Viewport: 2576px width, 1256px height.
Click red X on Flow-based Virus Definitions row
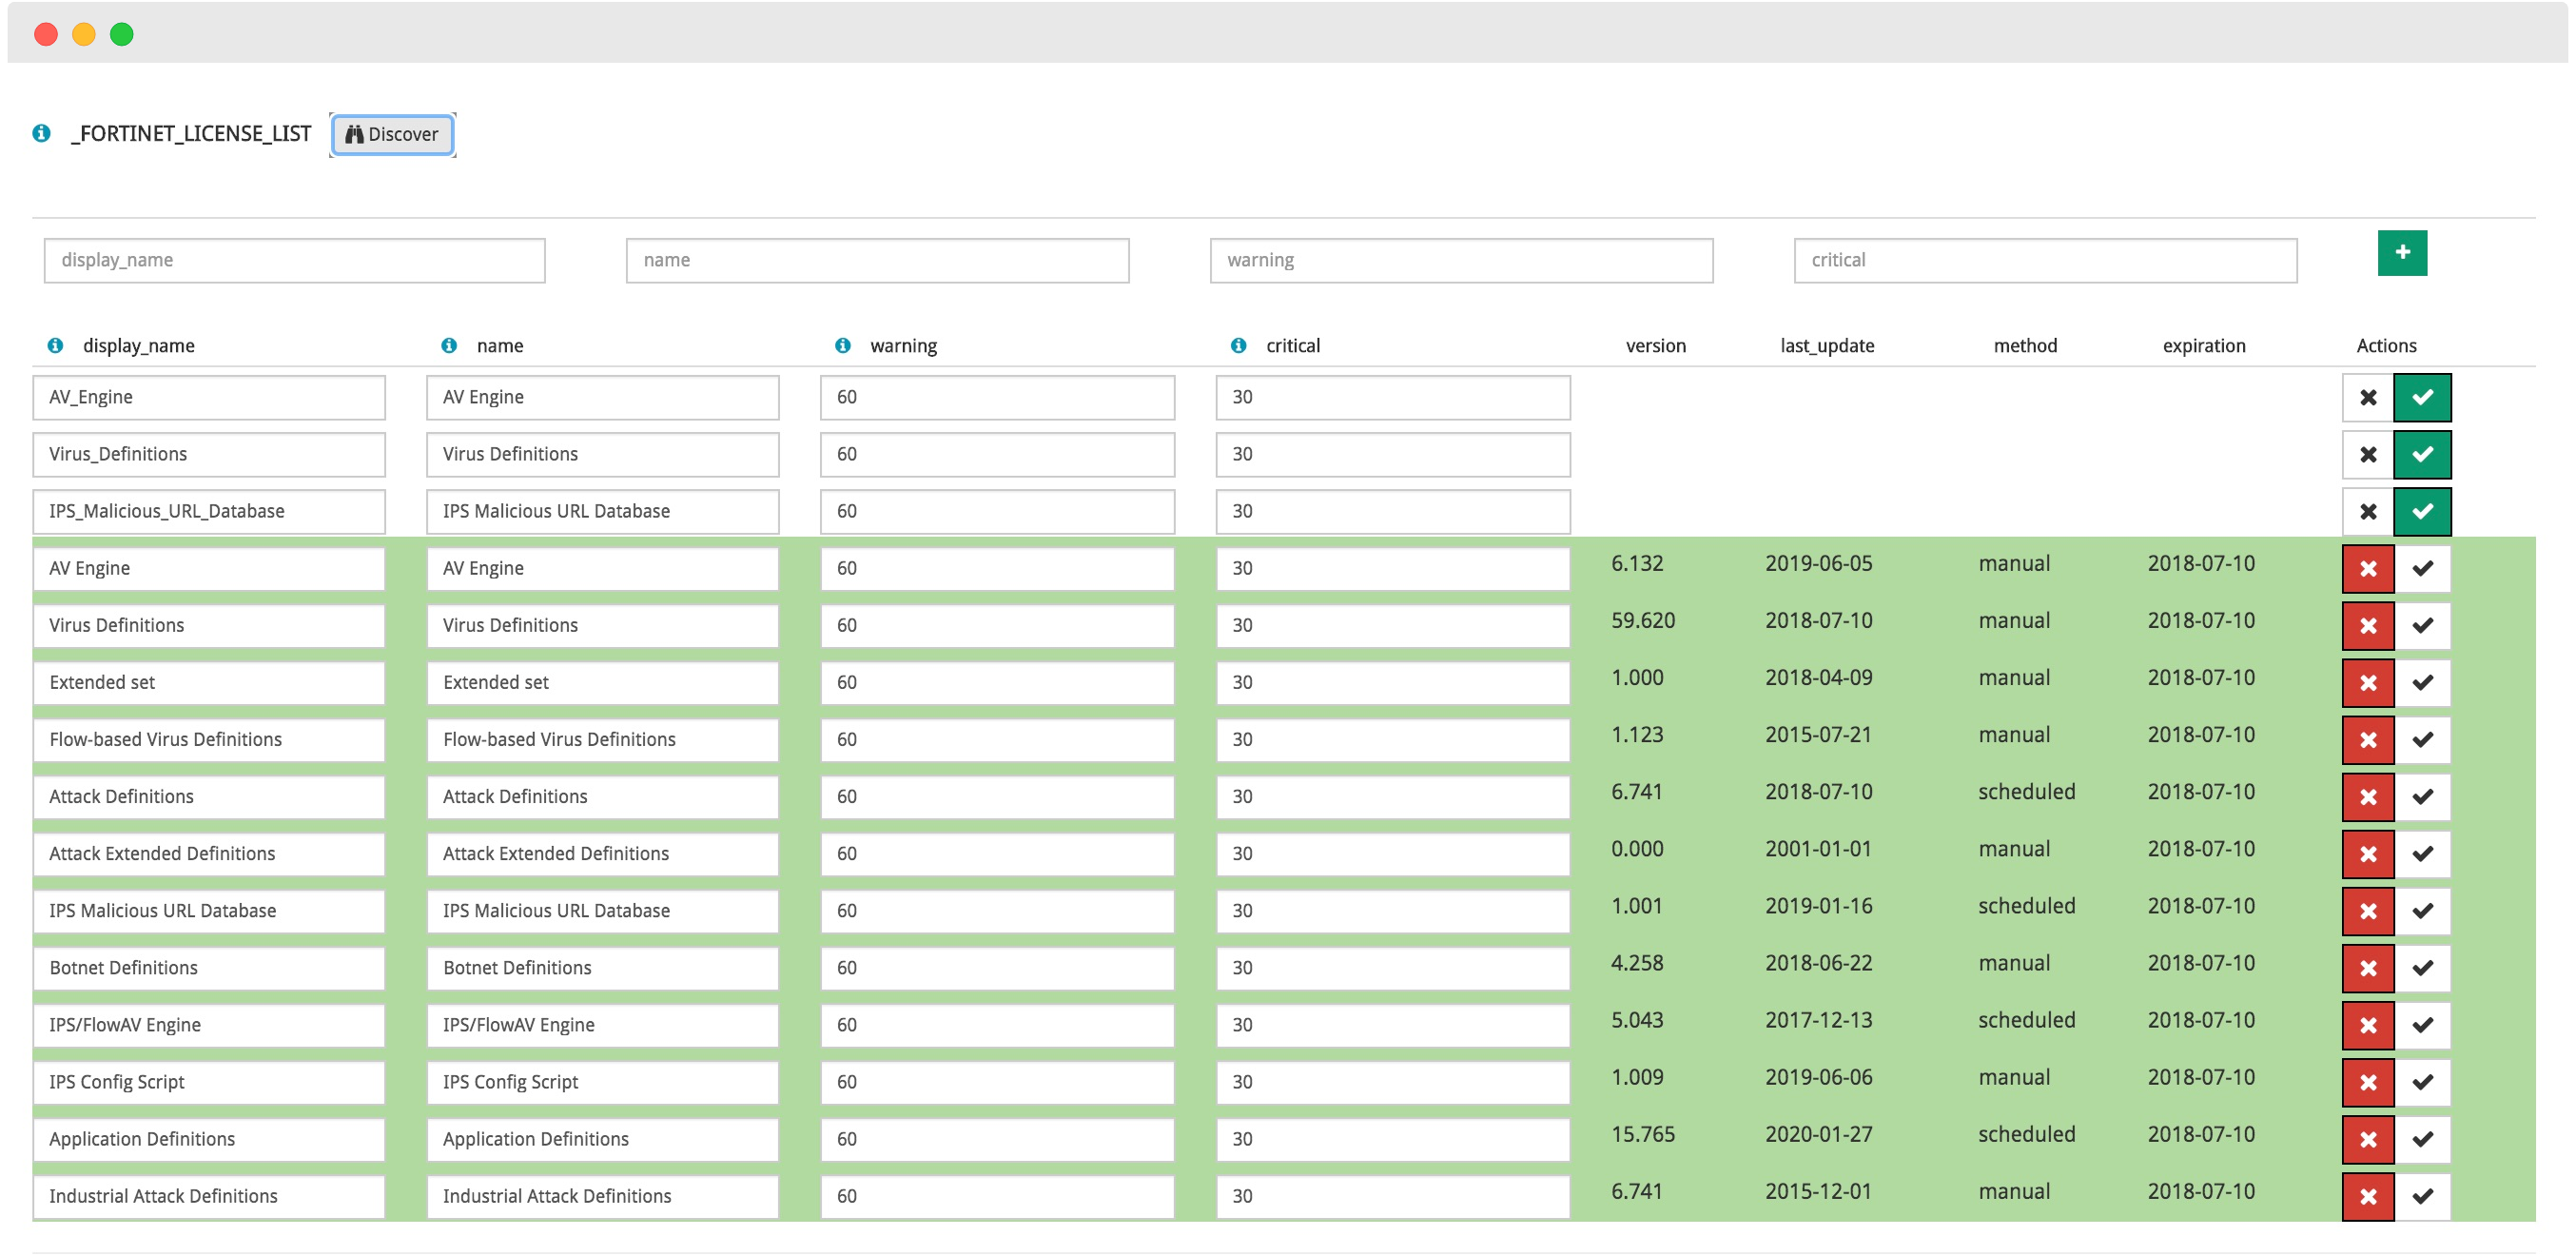pos(2368,739)
